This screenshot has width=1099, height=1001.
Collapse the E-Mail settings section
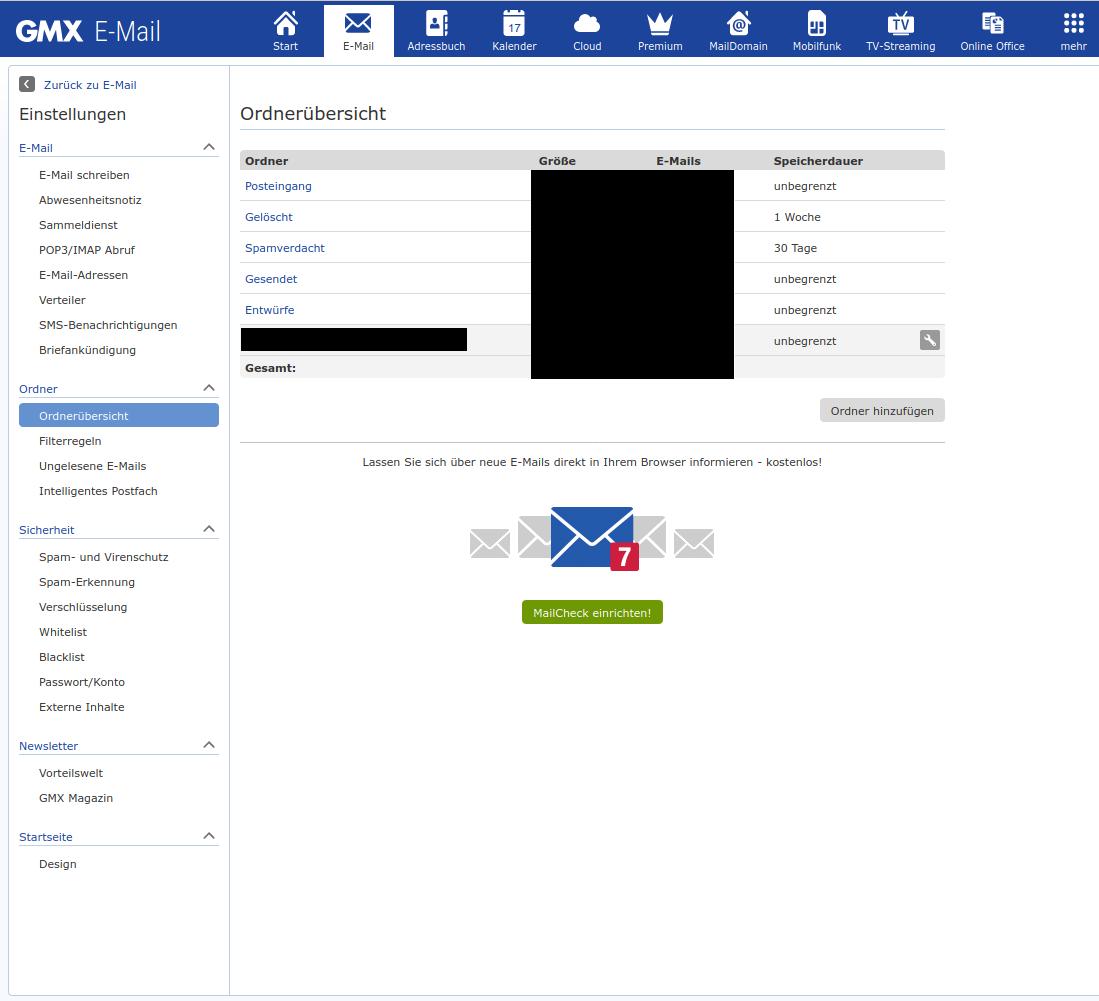209,147
